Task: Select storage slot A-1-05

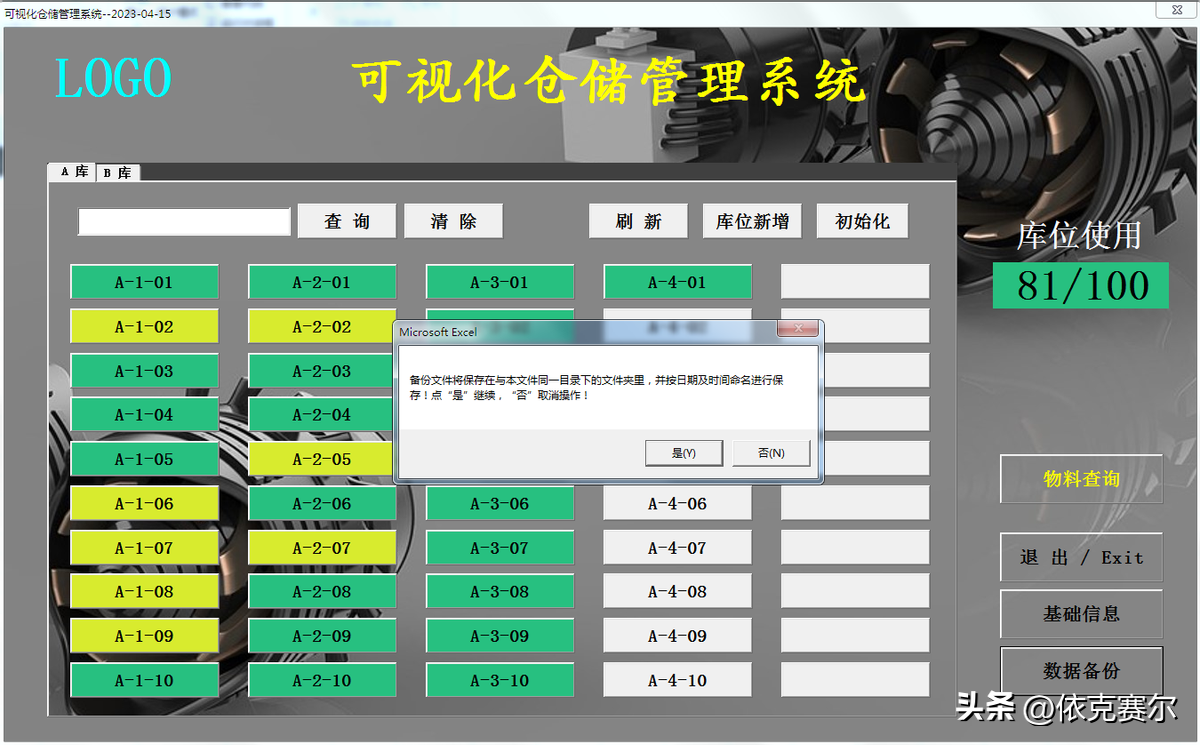Action: point(144,459)
